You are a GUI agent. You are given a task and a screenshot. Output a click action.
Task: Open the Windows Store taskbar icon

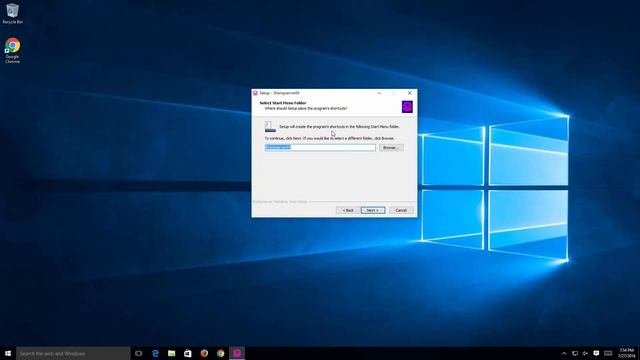188,353
